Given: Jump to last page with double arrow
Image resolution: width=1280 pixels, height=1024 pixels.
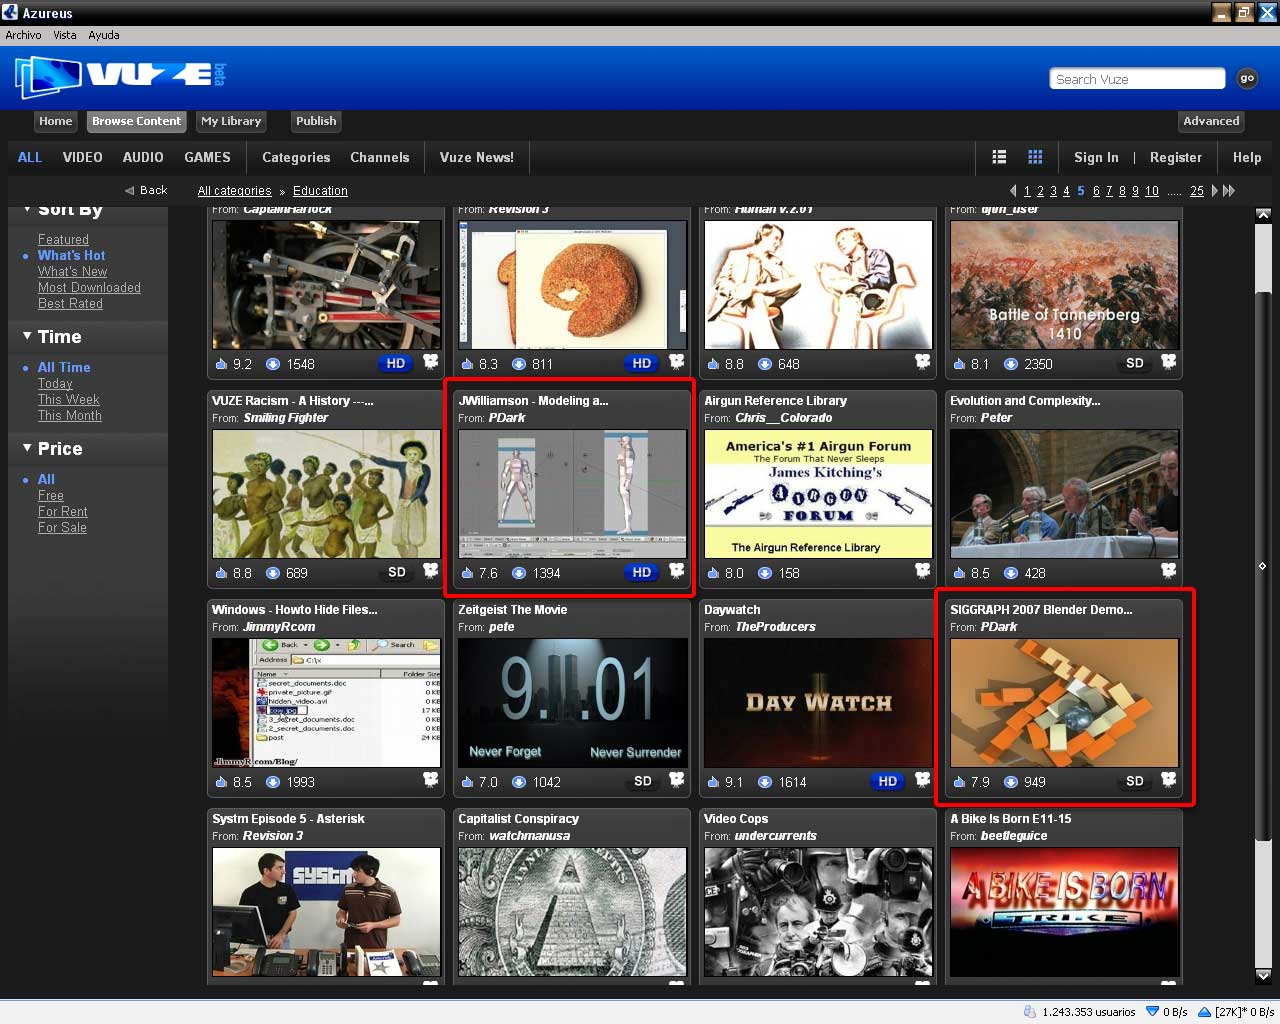Looking at the screenshot, I should [x=1229, y=190].
